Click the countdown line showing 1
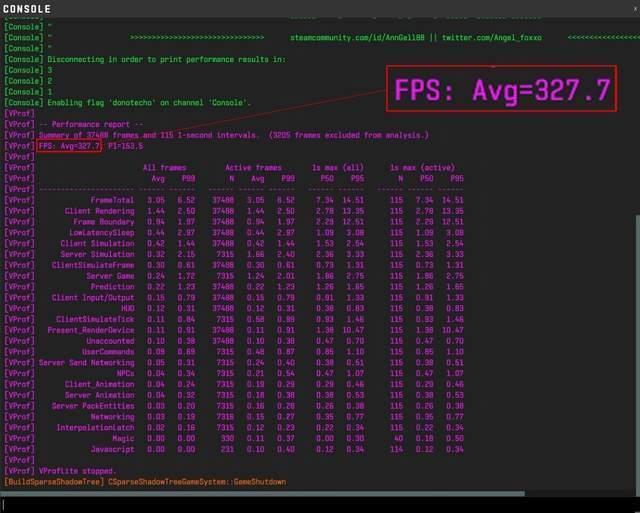The image size is (640, 513). coord(50,91)
